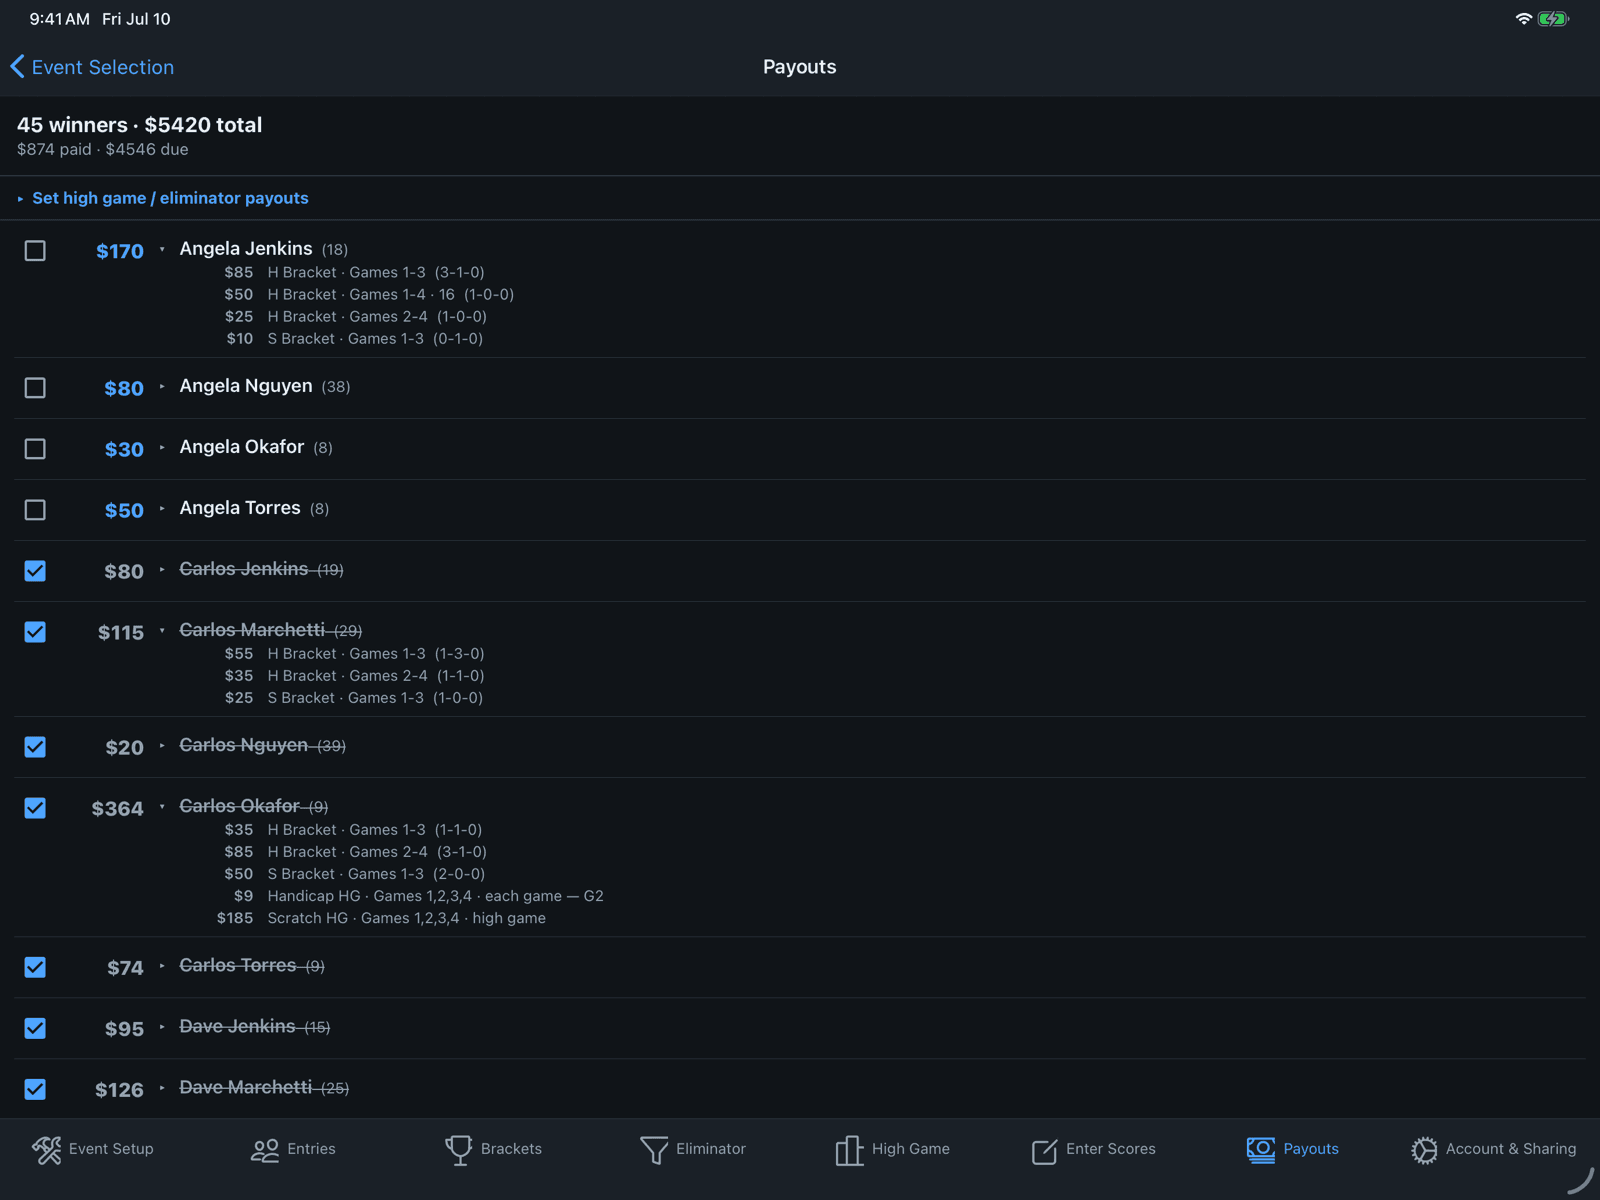This screenshot has height=1200, width=1600.
Task: Collapse Carlos Okafor payout details
Action: tap(162, 806)
